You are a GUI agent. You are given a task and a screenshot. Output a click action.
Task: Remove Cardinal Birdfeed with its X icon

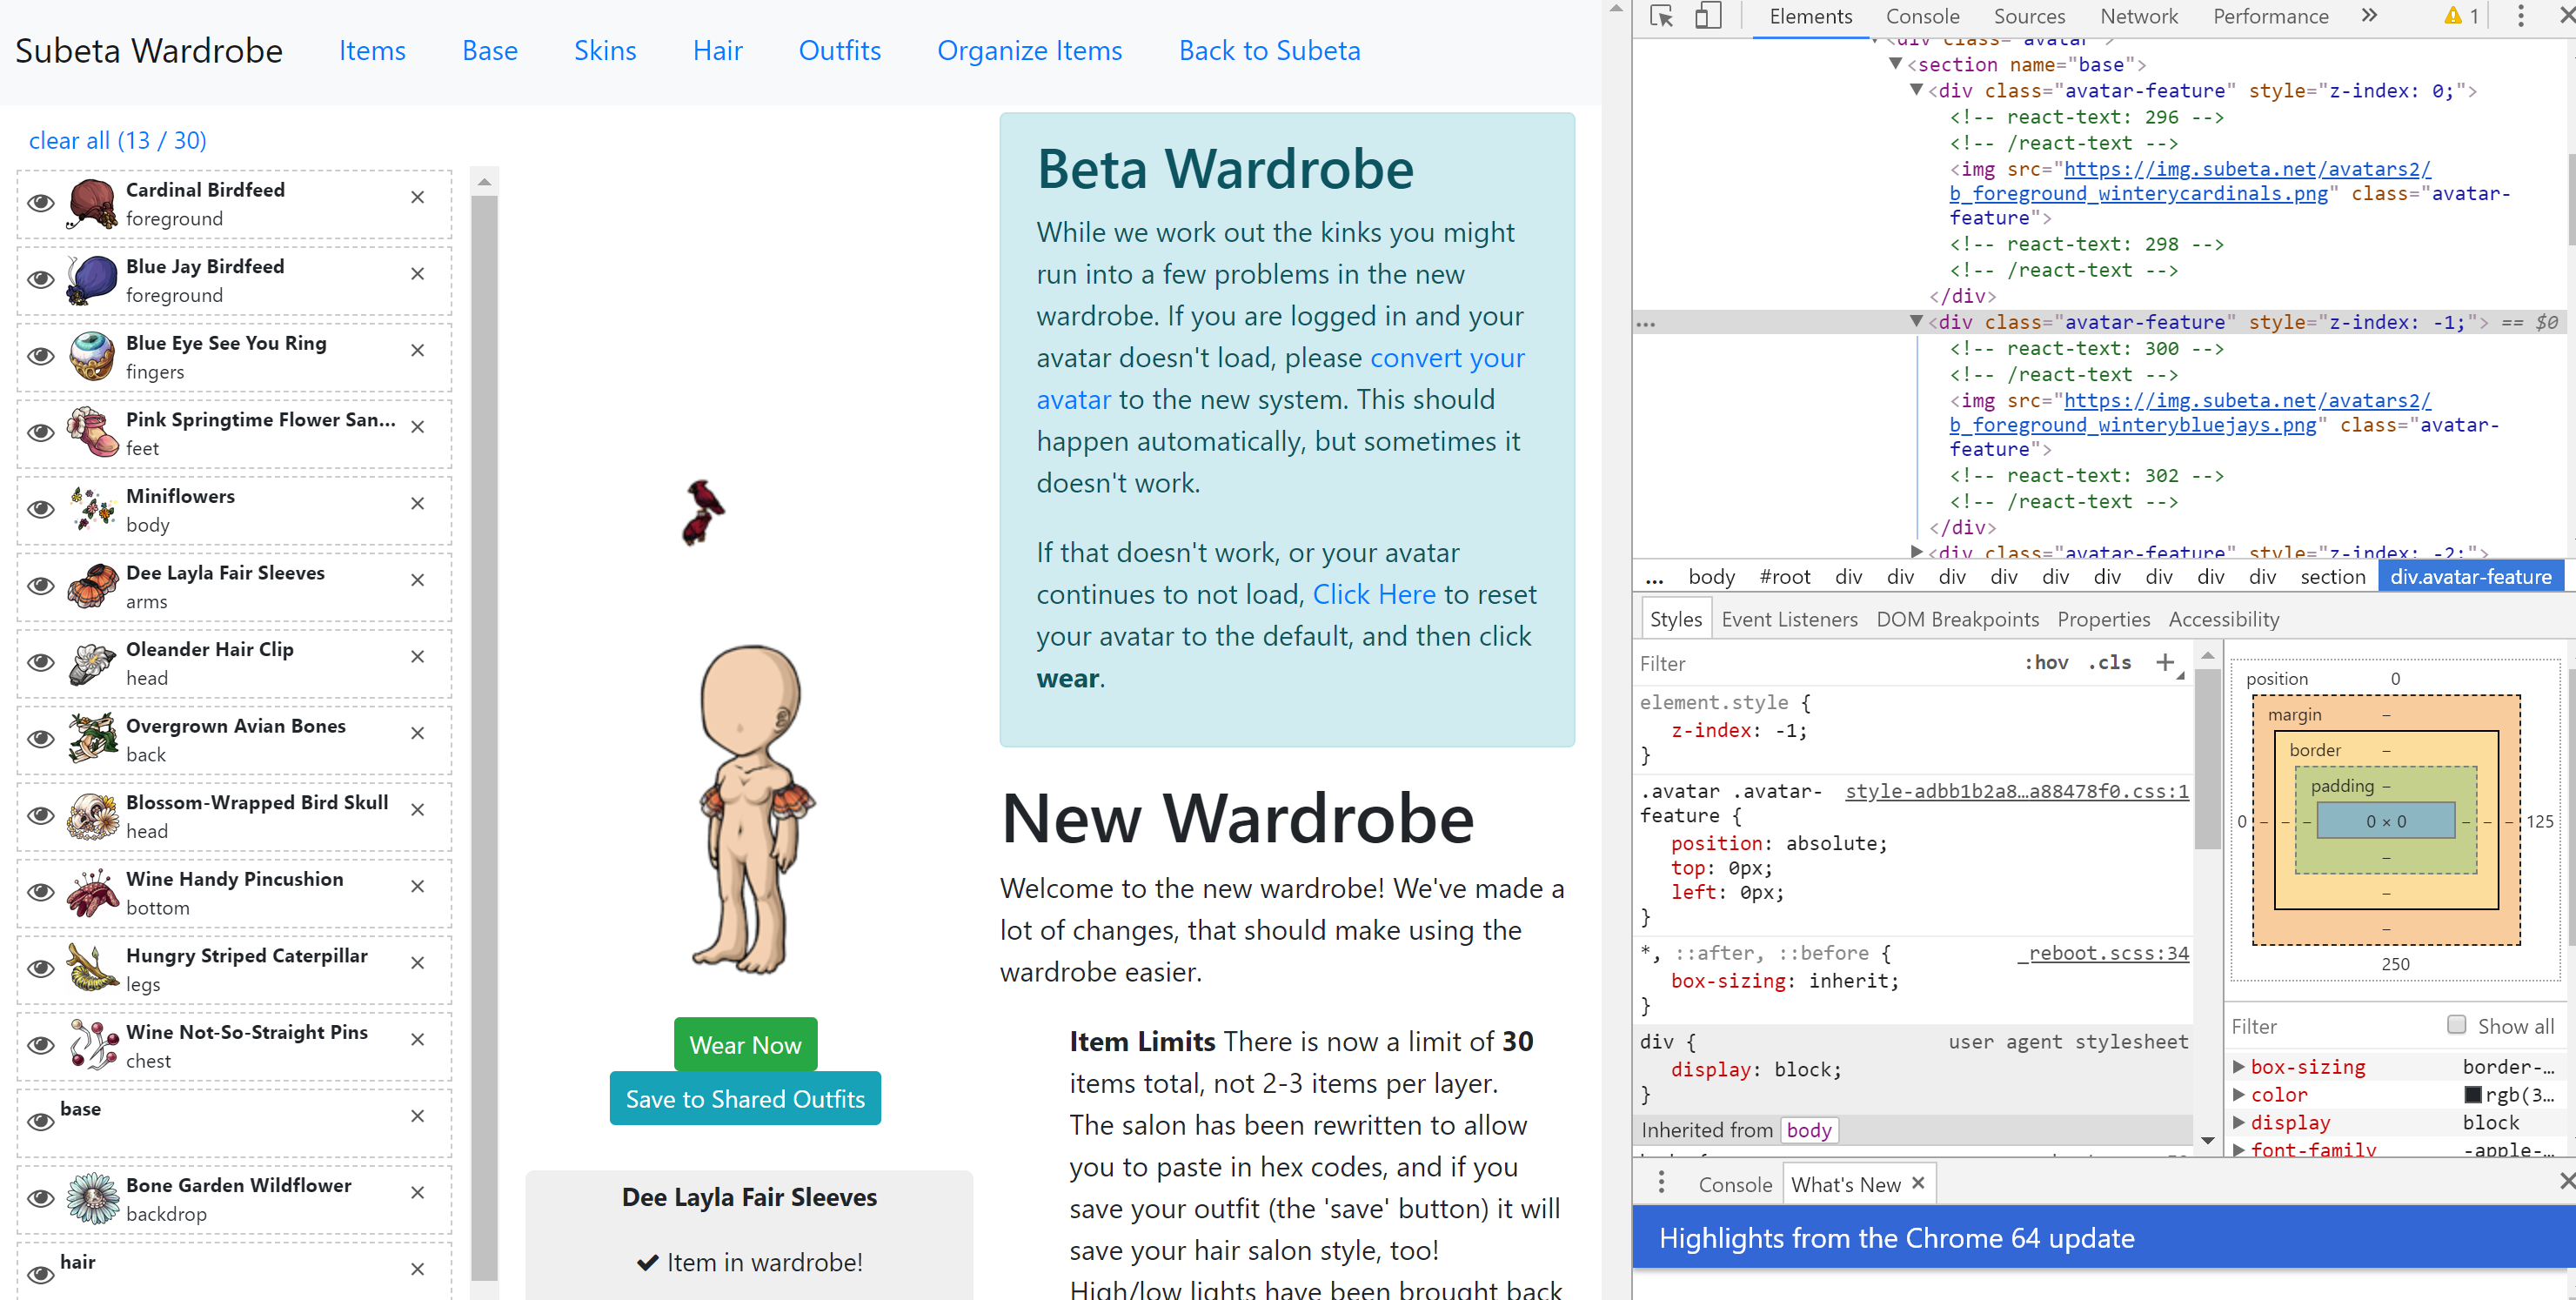click(x=418, y=197)
